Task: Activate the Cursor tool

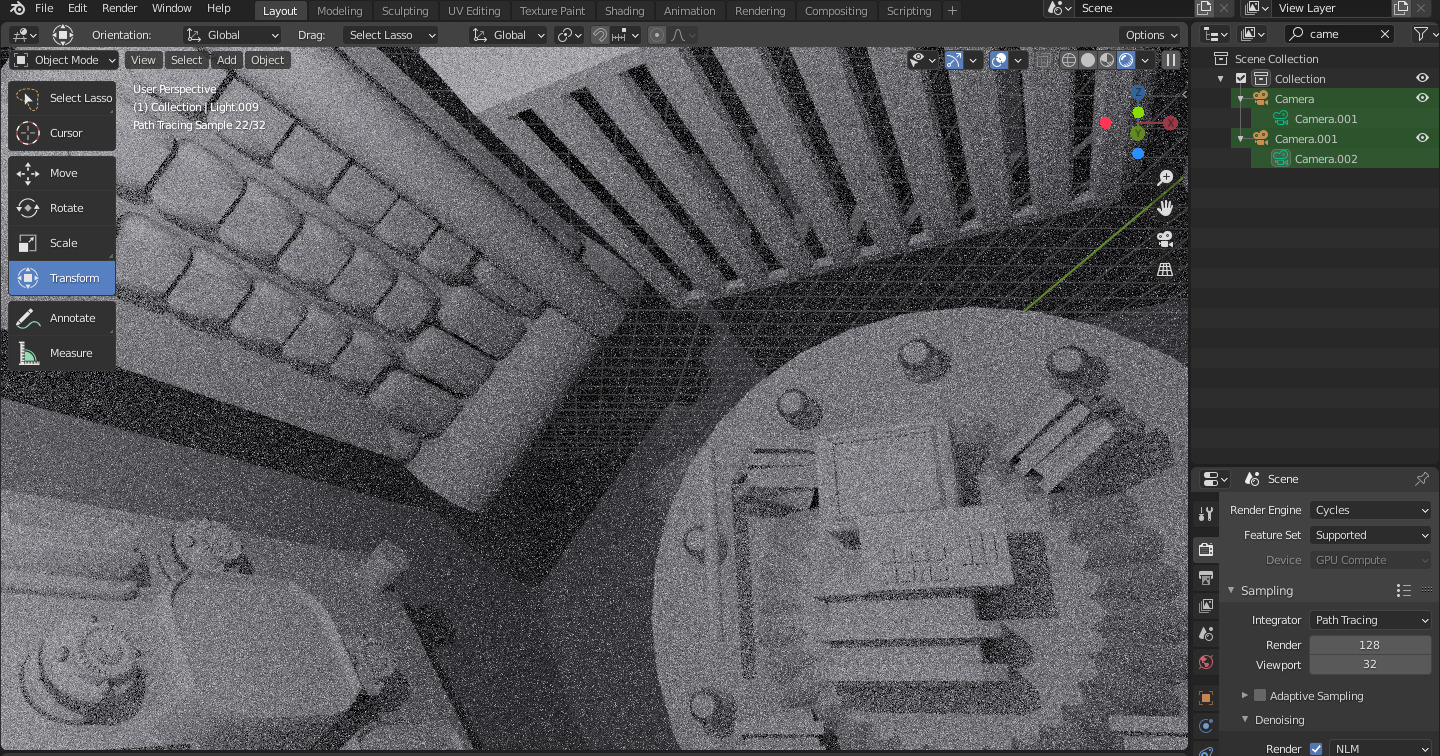Action: tap(62, 133)
